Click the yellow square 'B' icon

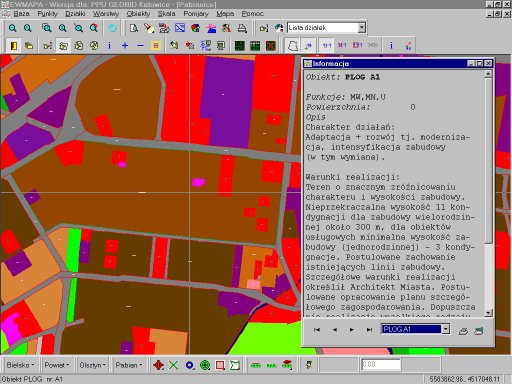(x=156, y=45)
